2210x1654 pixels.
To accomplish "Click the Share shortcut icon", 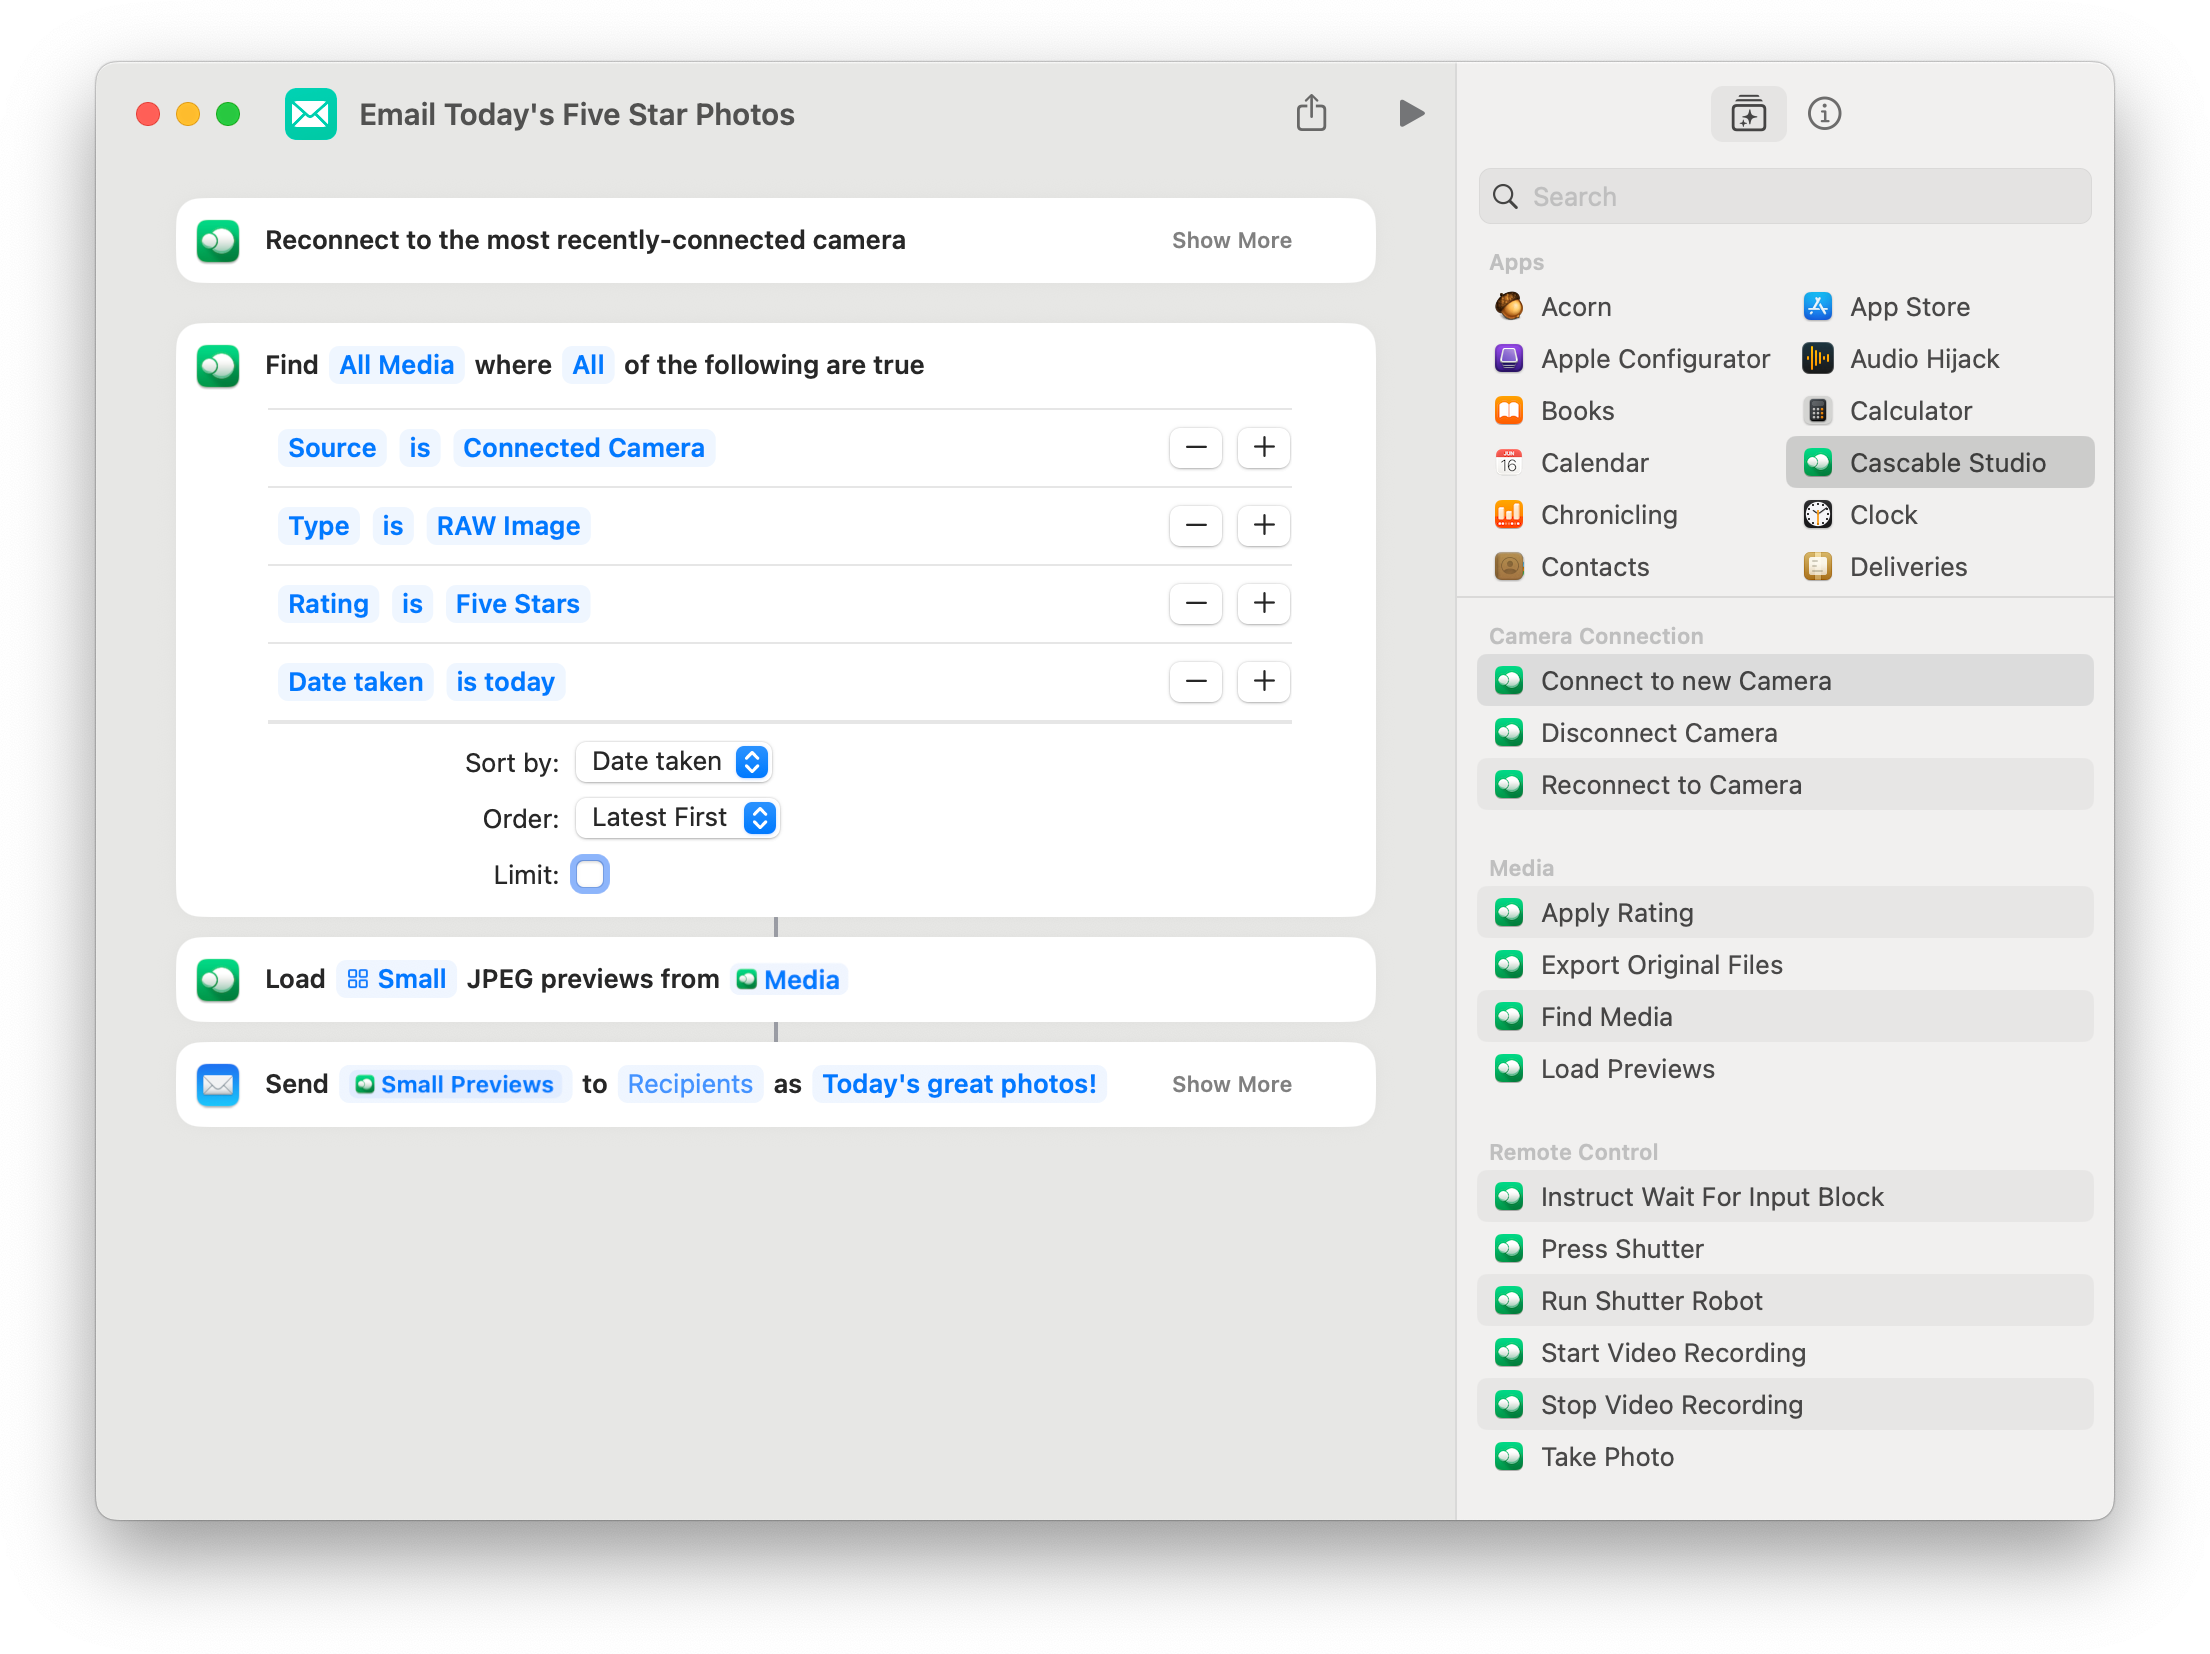I will [1311, 113].
